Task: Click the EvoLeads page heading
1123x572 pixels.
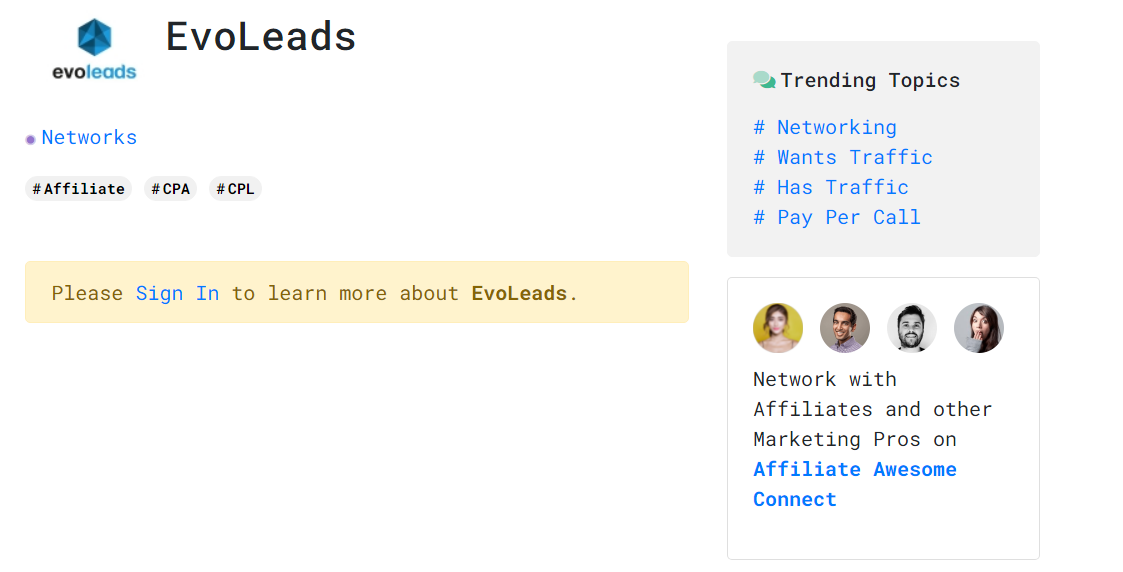Action: click(x=261, y=37)
